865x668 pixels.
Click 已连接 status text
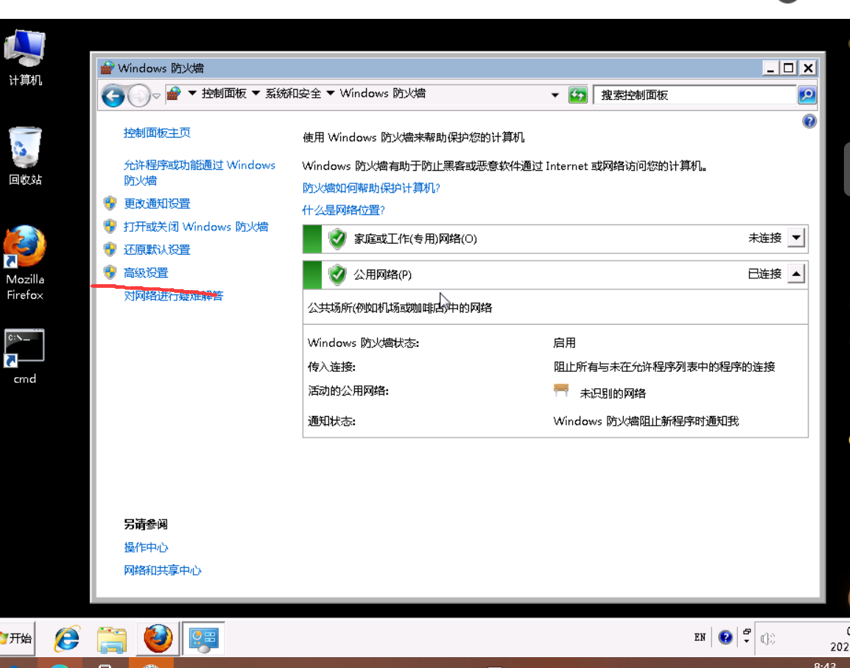[x=765, y=274]
